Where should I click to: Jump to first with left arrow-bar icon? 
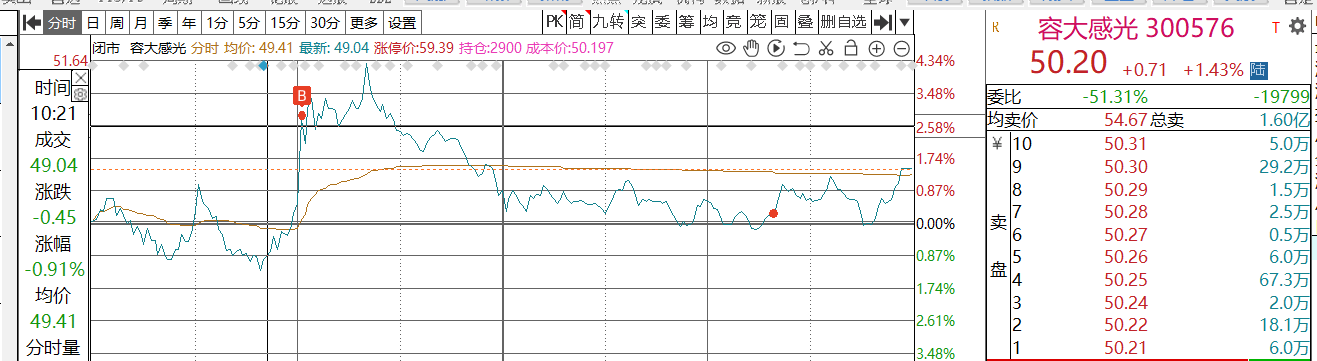(x=32, y=22)
